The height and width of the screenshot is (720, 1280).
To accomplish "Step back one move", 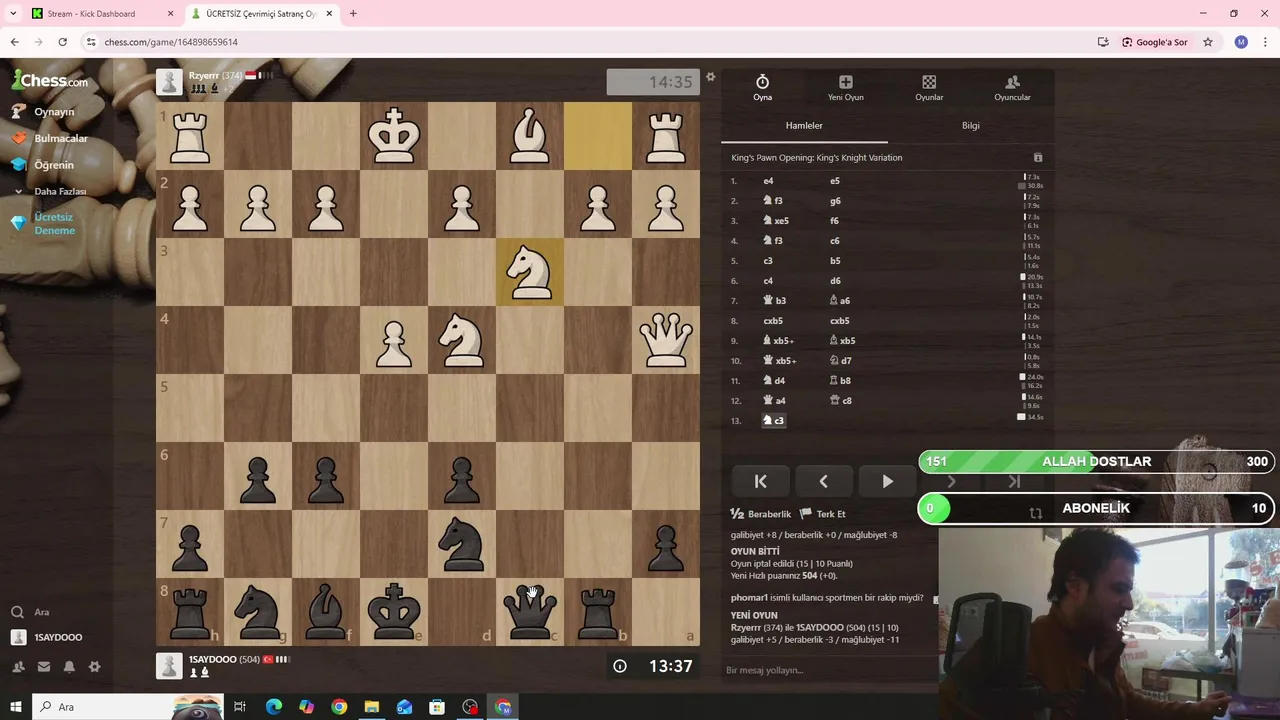I will coord(823,482).
